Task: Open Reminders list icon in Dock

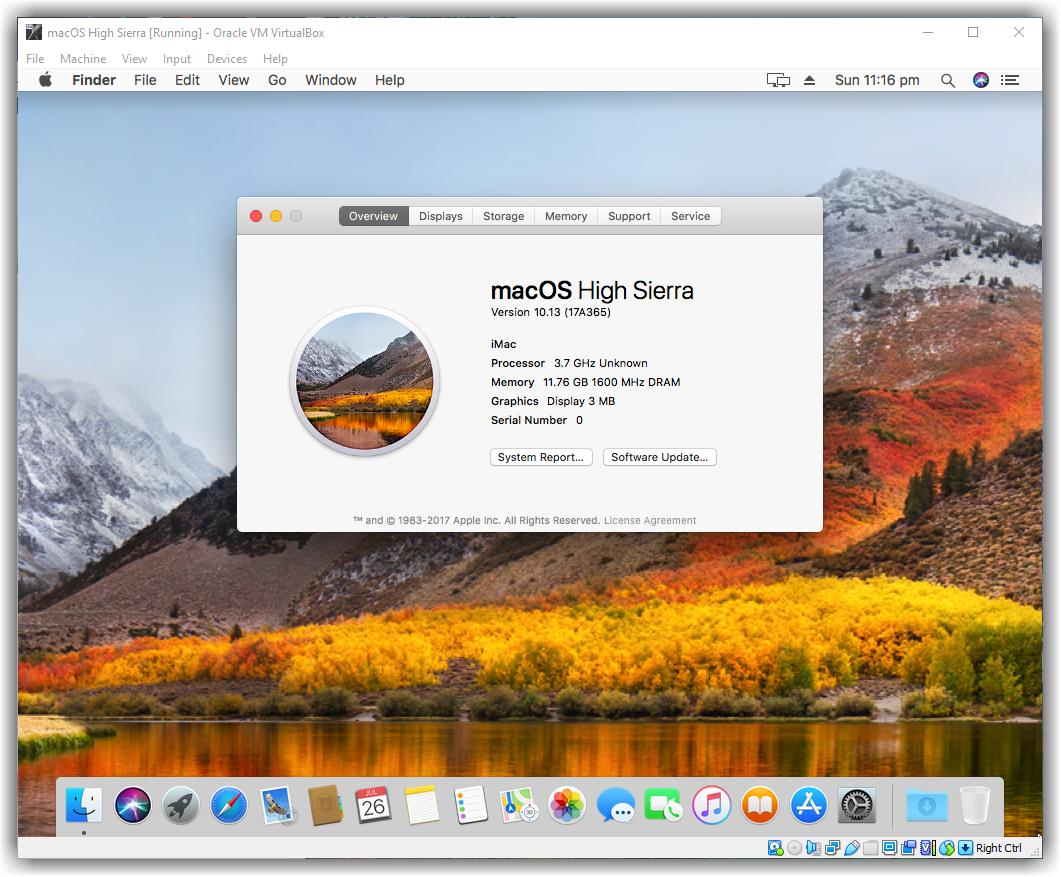Action: click(470, 805)
